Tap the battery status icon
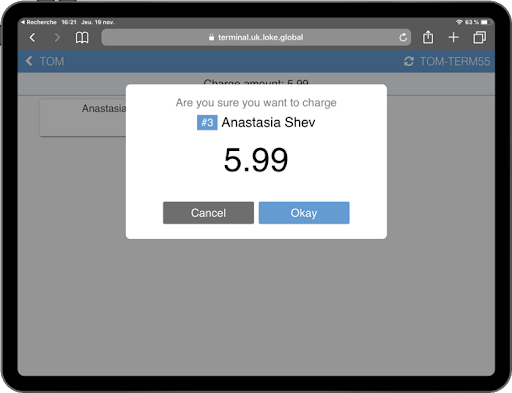The image size is (512, 393). coord(486,22)
